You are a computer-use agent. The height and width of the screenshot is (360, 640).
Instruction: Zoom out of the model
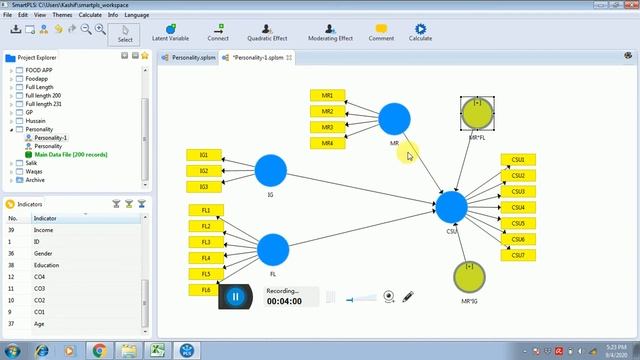(x=86, y=29)
